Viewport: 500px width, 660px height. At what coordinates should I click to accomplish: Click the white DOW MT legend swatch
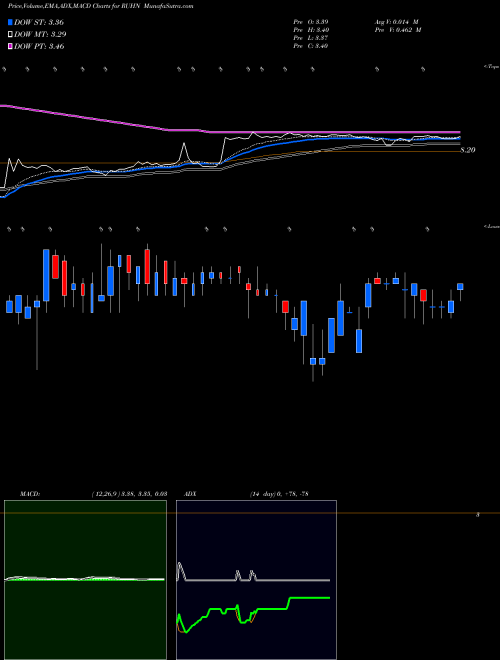point(10,35)
